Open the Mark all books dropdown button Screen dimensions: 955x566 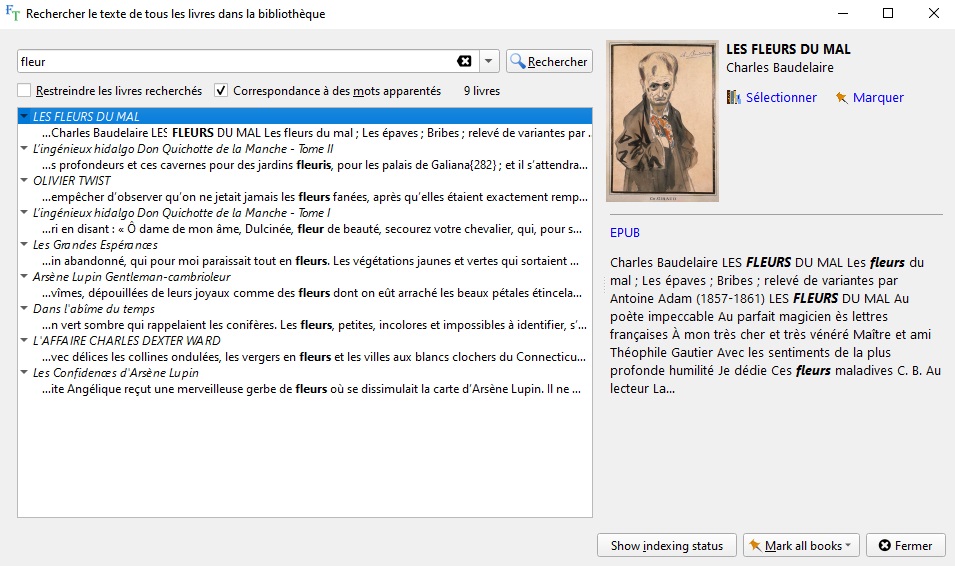click(x=801, y=545)
